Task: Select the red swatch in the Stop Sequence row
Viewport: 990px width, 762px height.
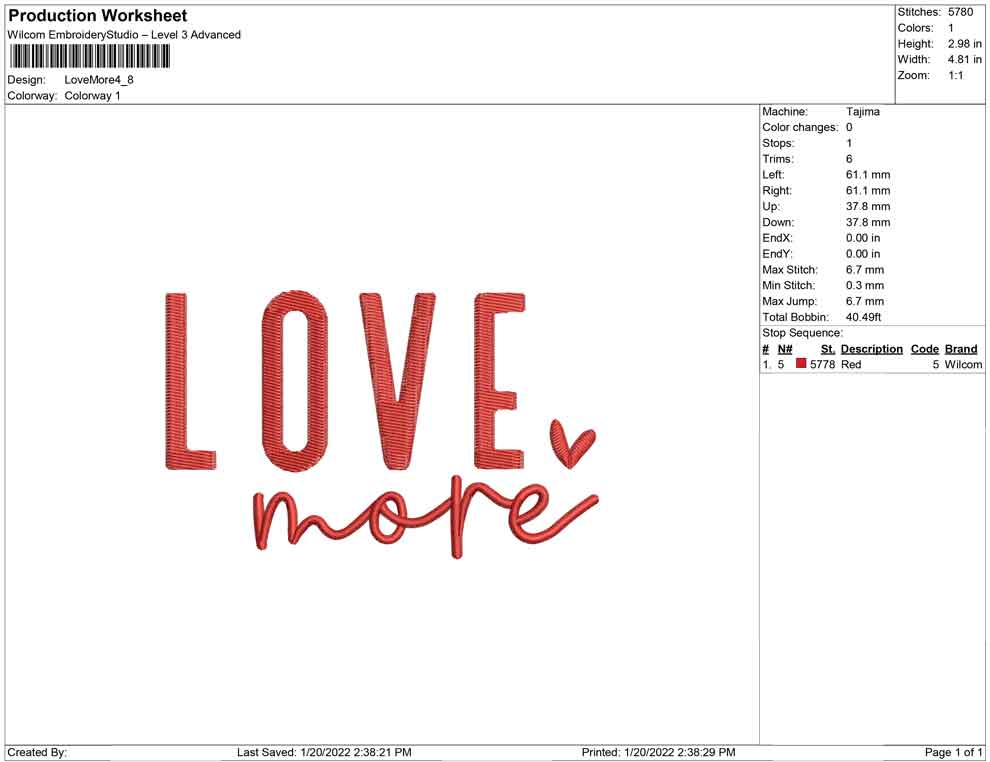Action: click(x=800, y=365)
